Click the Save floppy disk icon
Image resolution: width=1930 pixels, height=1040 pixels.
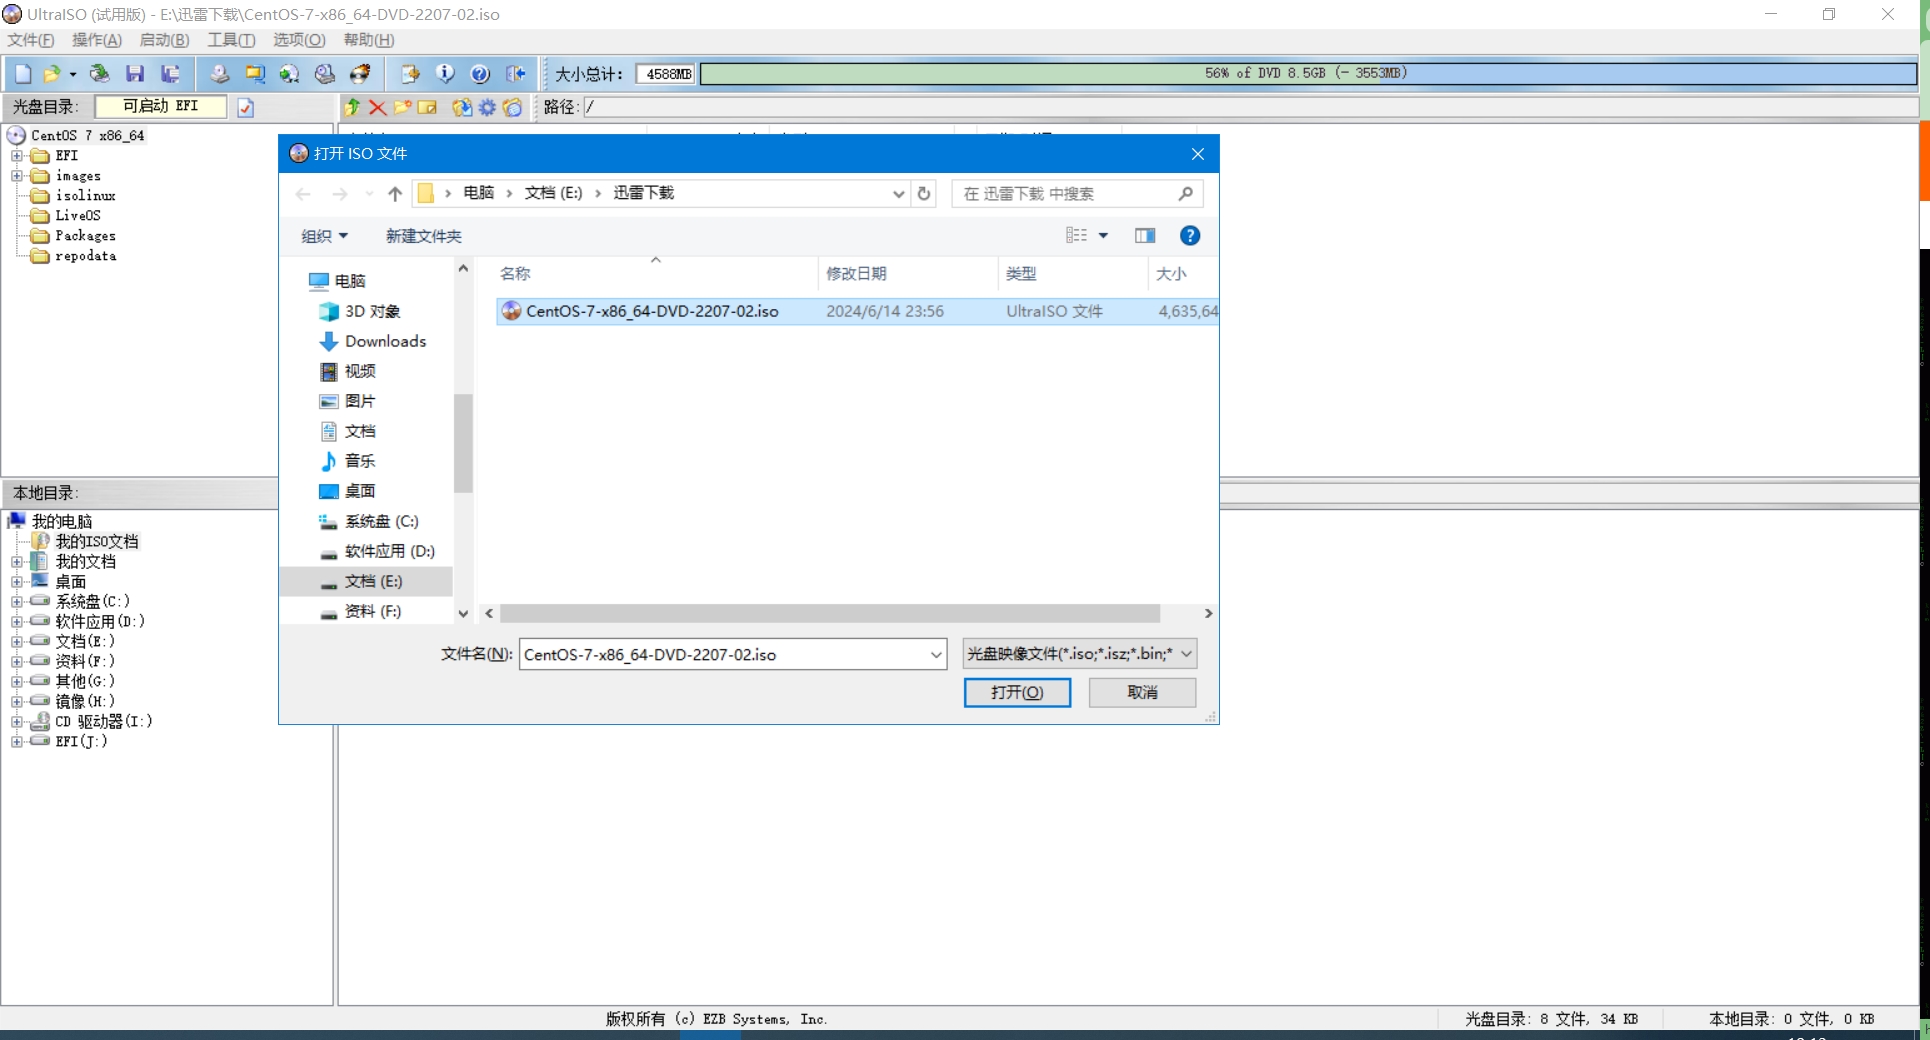tap(135, 74)
